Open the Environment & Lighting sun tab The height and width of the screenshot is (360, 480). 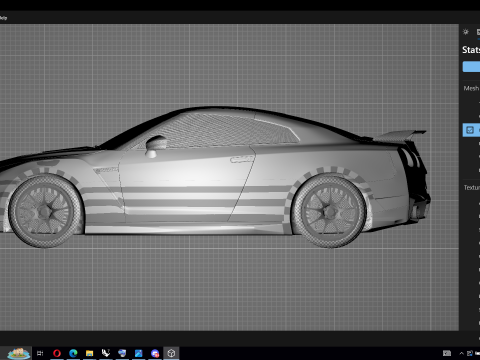(x=466, y=32)
